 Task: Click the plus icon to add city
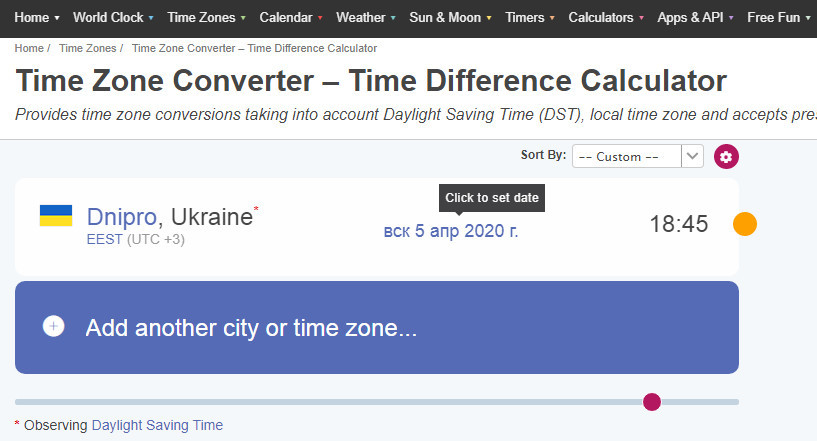[x=54, y=326]
